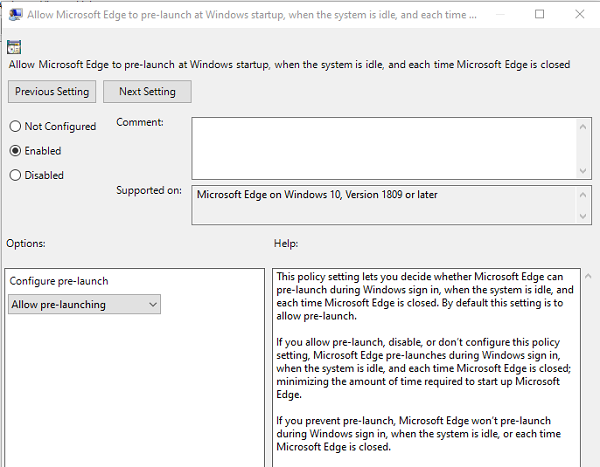Set the policy to Disabled

pyautogui.click(x=15, y=175)
